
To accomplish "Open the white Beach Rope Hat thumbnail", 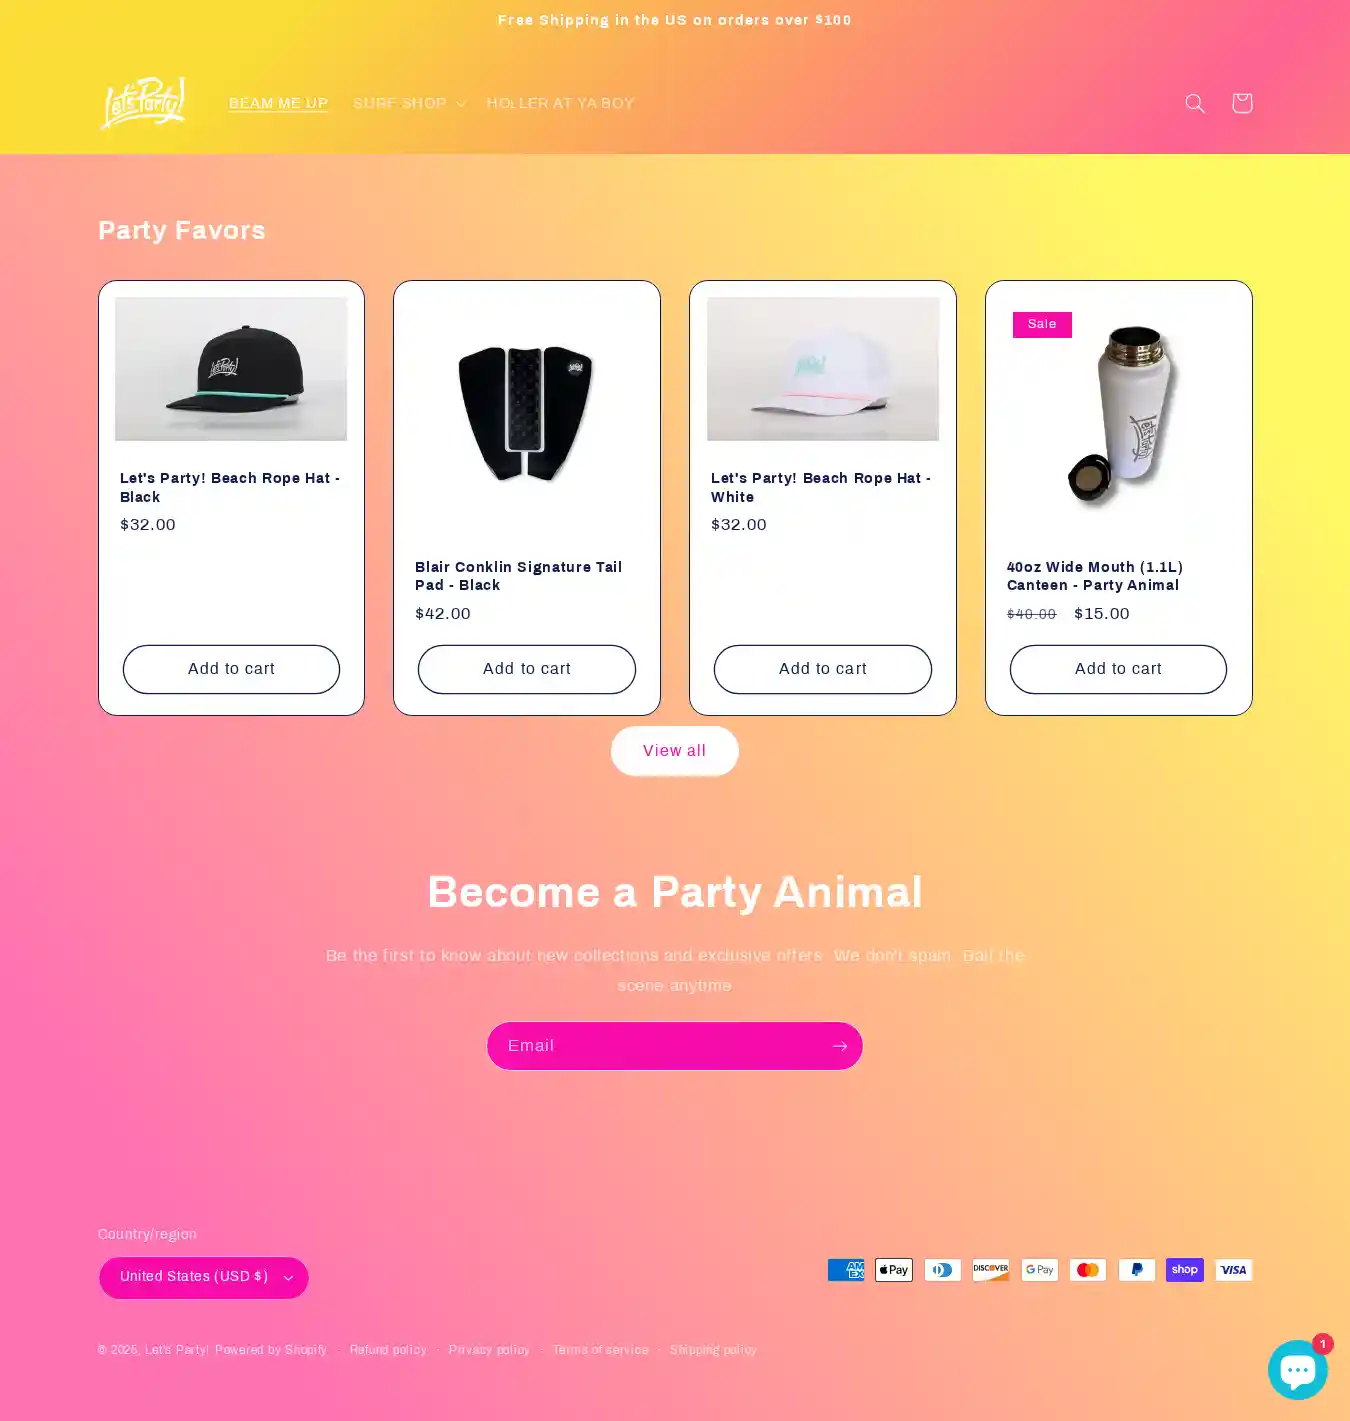I will [x=823, y=369].
